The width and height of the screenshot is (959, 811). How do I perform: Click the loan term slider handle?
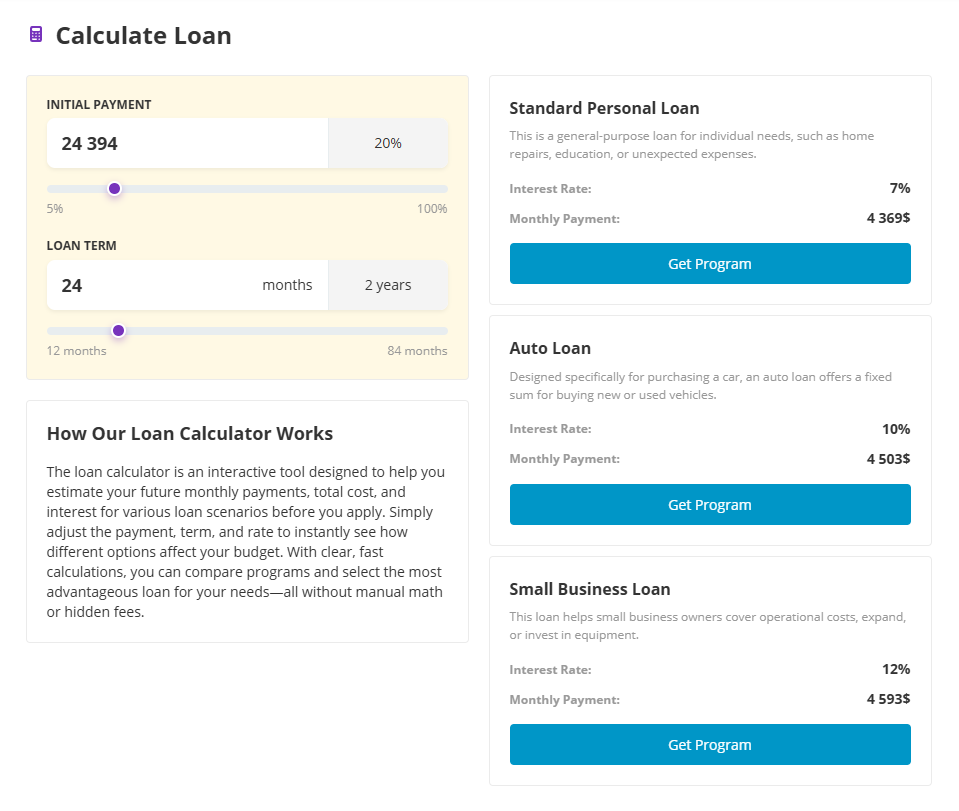click(x=118, y=331)
